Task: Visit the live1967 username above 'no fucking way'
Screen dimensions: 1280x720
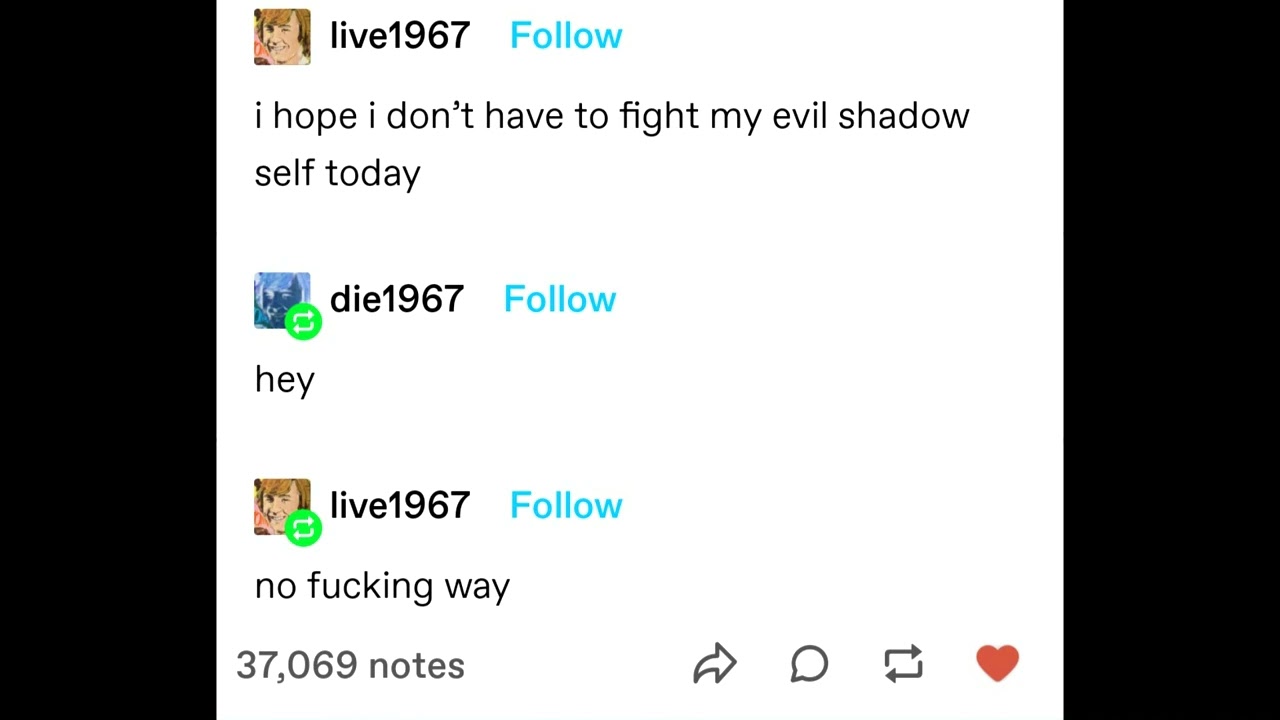Action: pyautogui.click(x=400, y=505)
